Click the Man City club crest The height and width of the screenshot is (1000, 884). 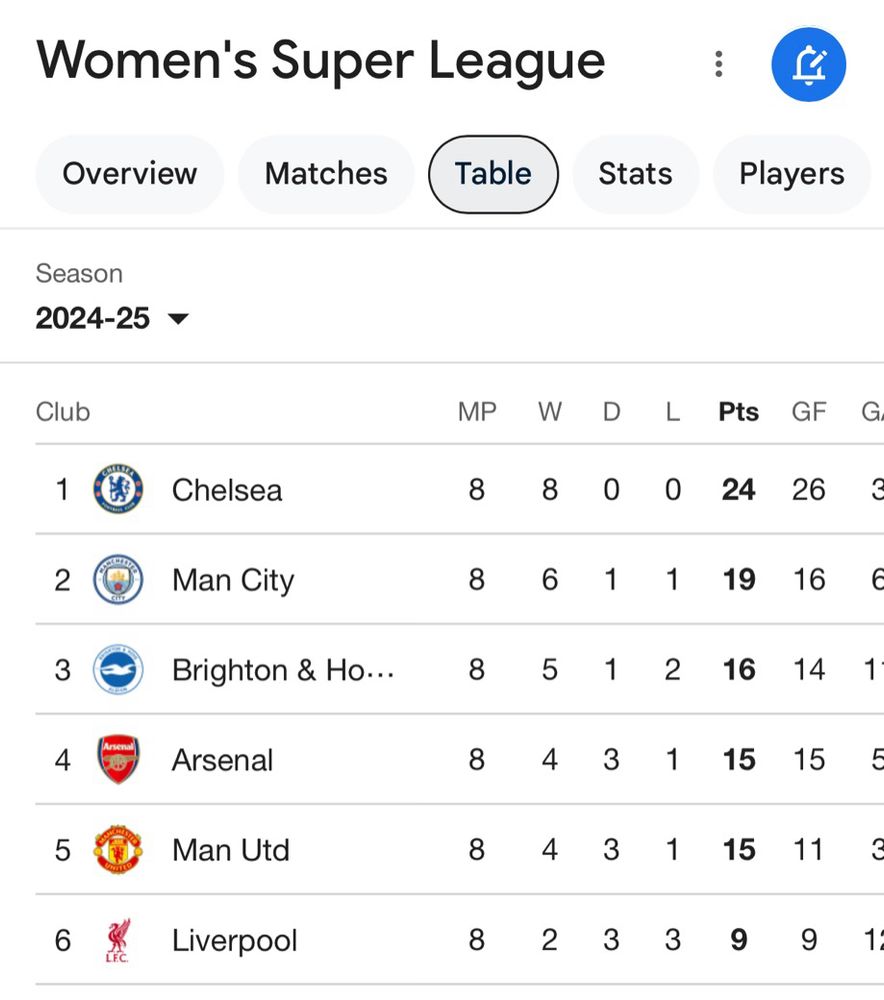(118, 580)
